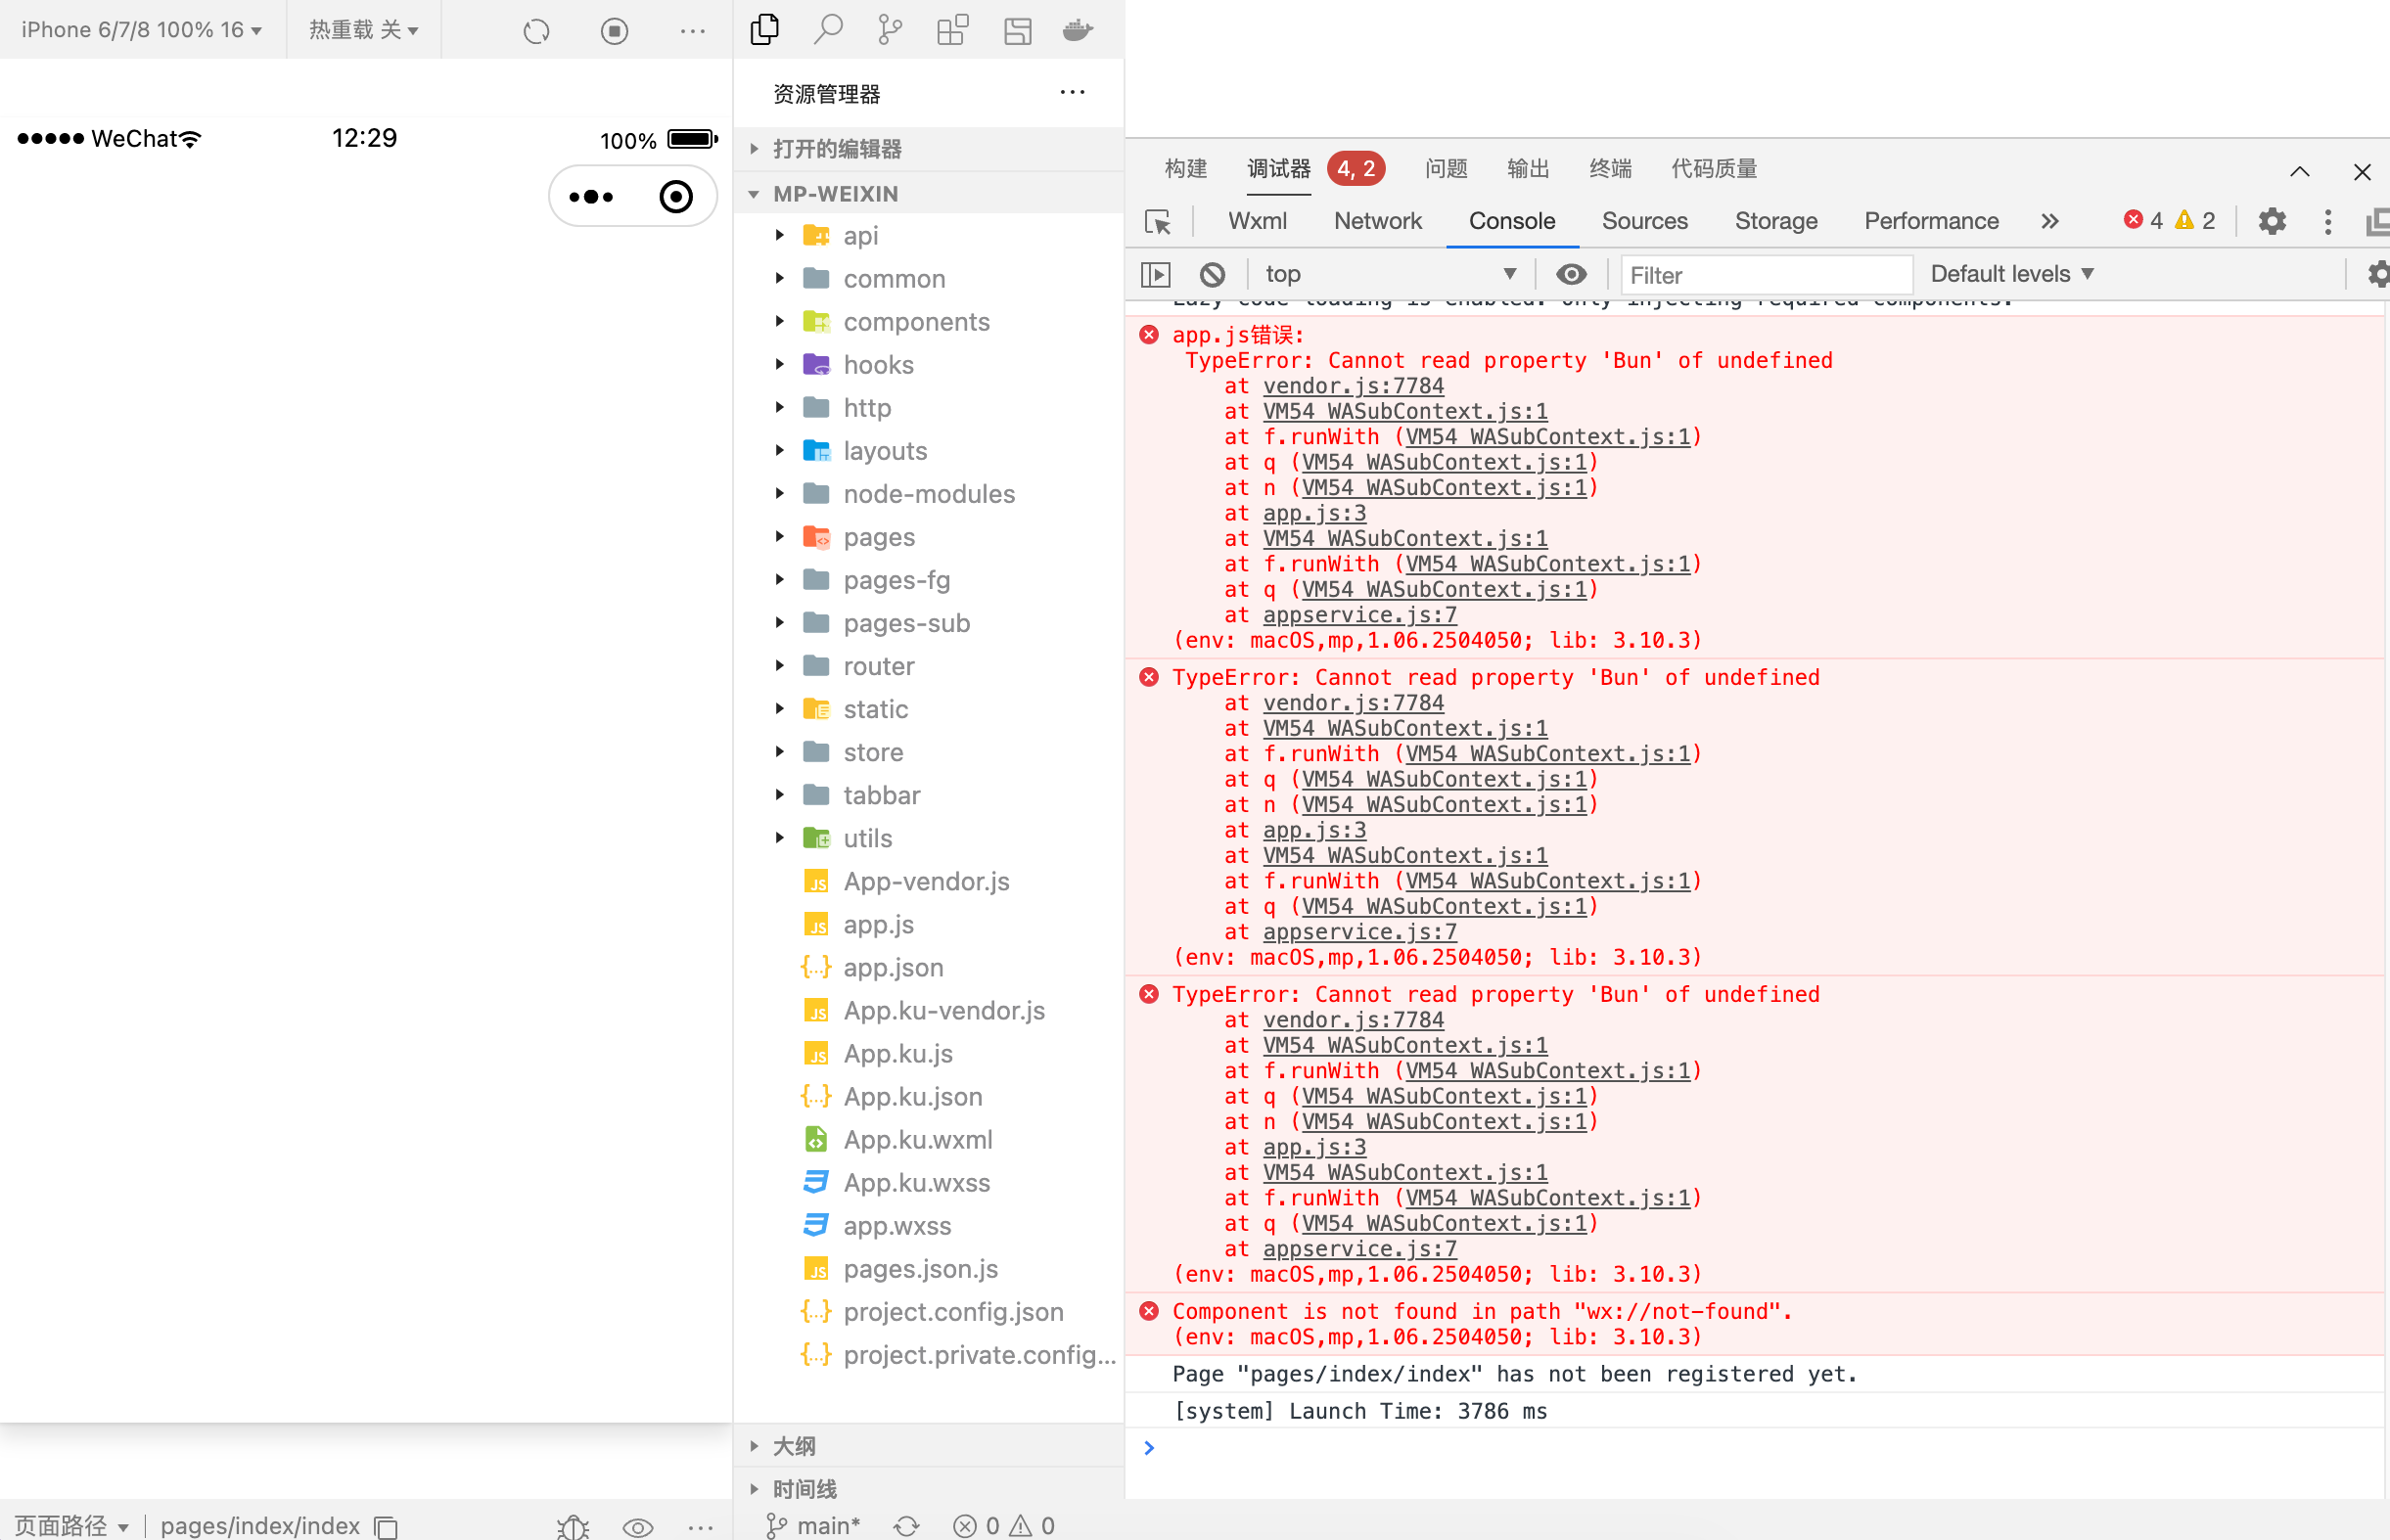Open the Docker whale icon panel
The width and height of the screenshot is (2390, 1540).
coord(1077,30)
